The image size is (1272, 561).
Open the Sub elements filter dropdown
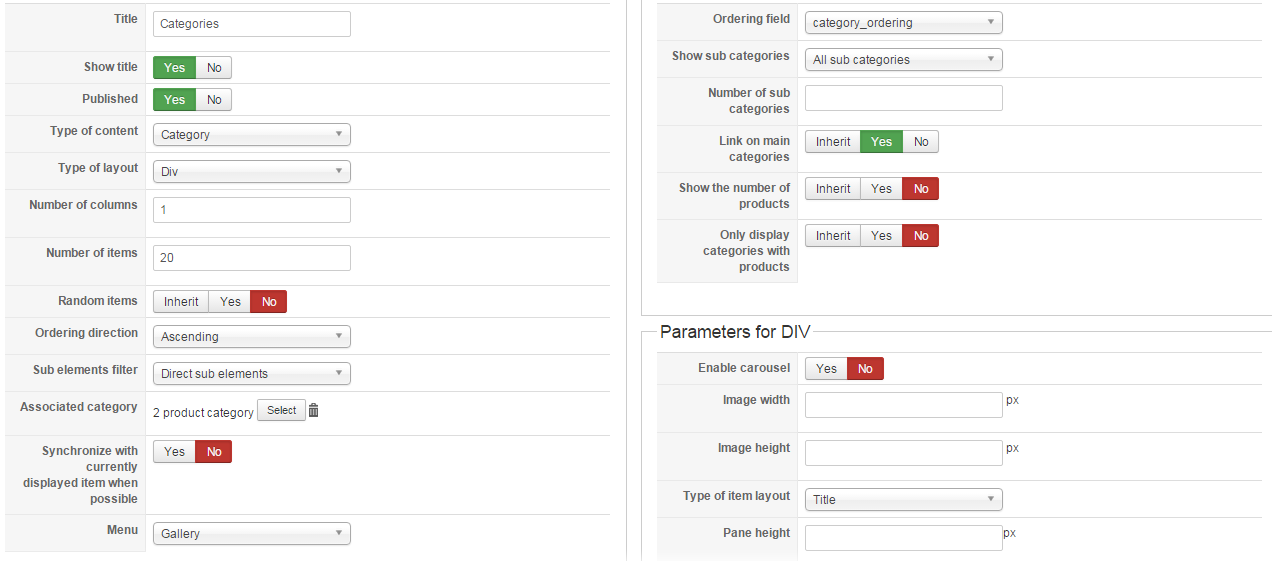251,374
